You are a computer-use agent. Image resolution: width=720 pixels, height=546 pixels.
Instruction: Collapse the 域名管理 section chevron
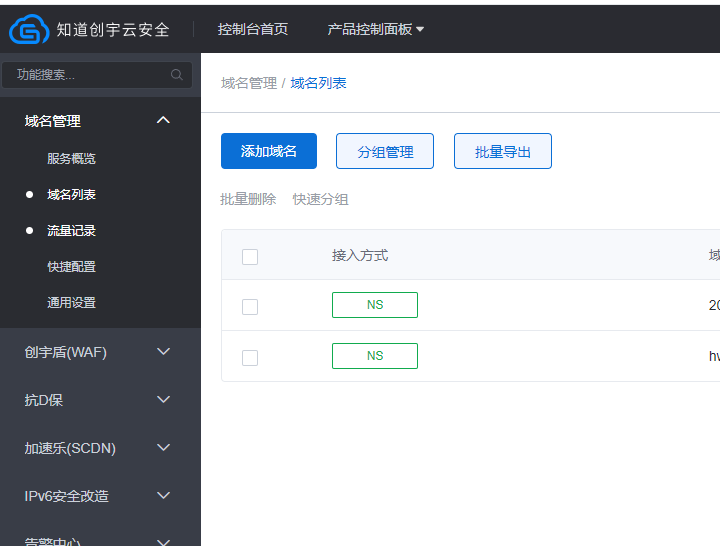[163, 121]
